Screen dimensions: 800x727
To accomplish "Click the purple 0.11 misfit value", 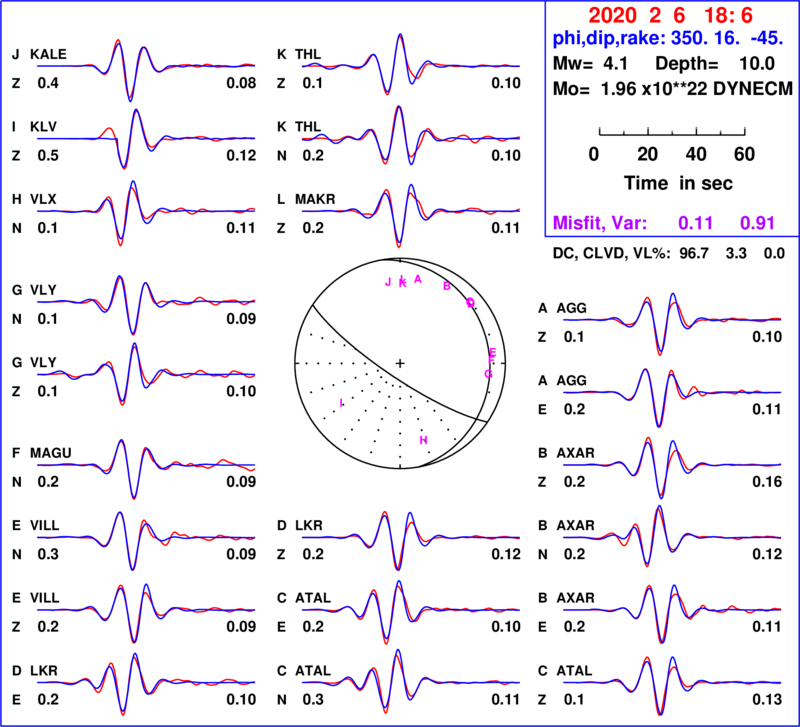I will point(695,223).
